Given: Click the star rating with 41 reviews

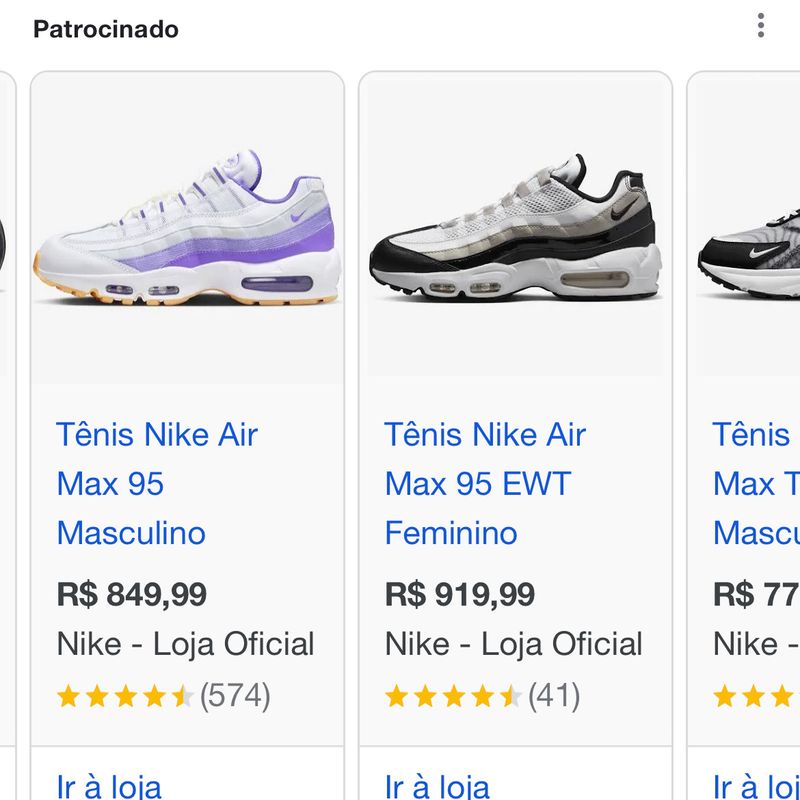Looking at the screenshot, I should 453,696.
